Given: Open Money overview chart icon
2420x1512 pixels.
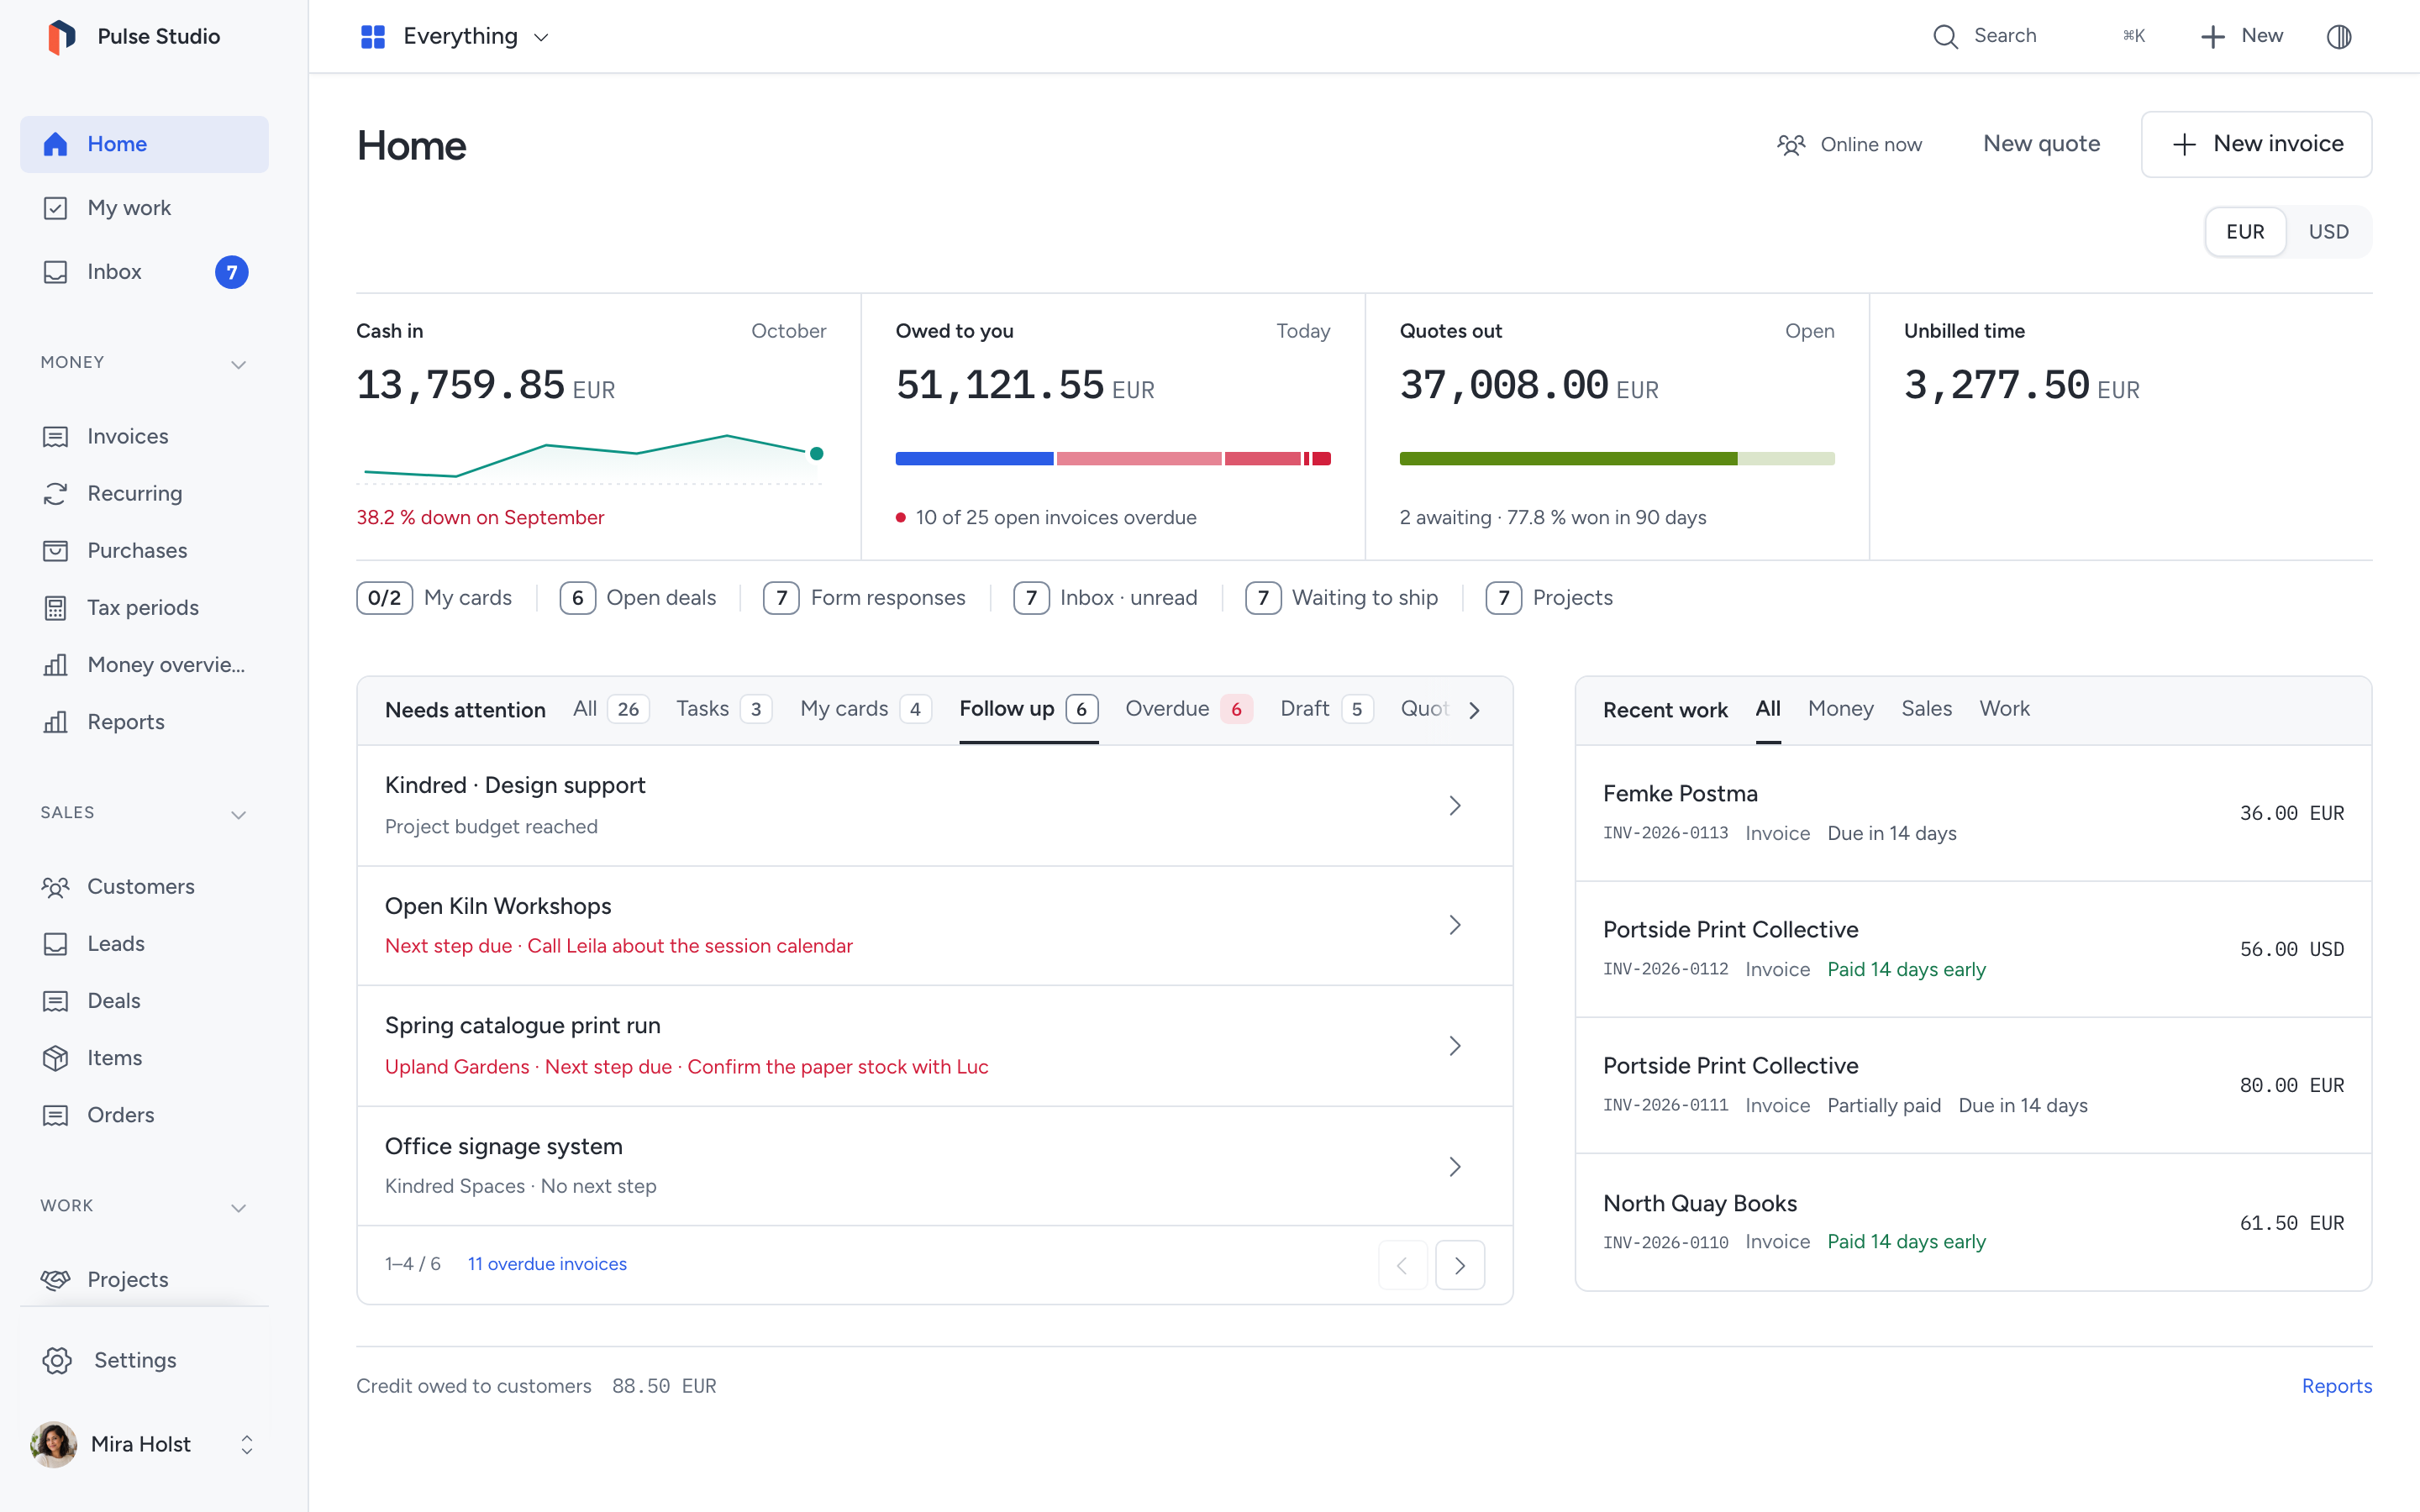Looking at the screenshot, I should point(55,665).
